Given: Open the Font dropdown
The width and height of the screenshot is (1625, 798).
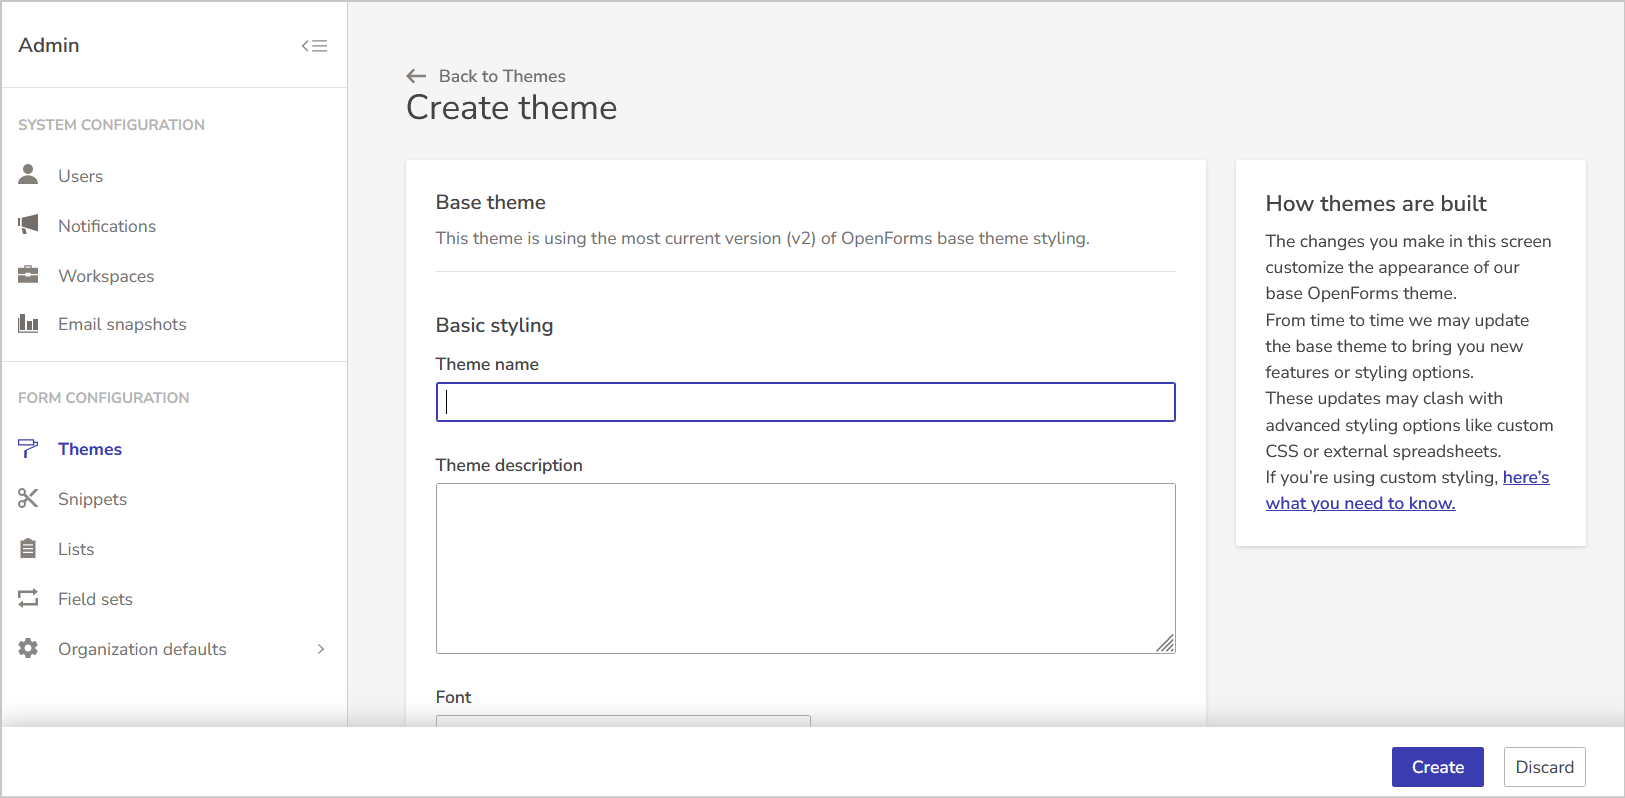Looking at the screenshot, I should coord(623,721).
